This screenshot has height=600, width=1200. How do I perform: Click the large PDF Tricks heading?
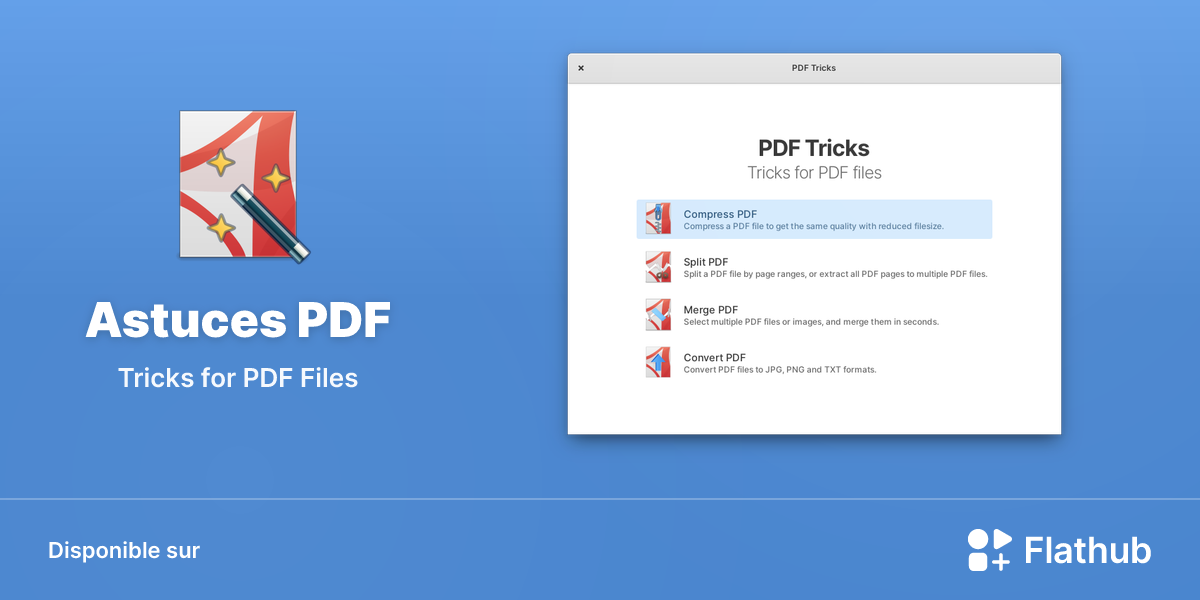[x=814, y=148]
